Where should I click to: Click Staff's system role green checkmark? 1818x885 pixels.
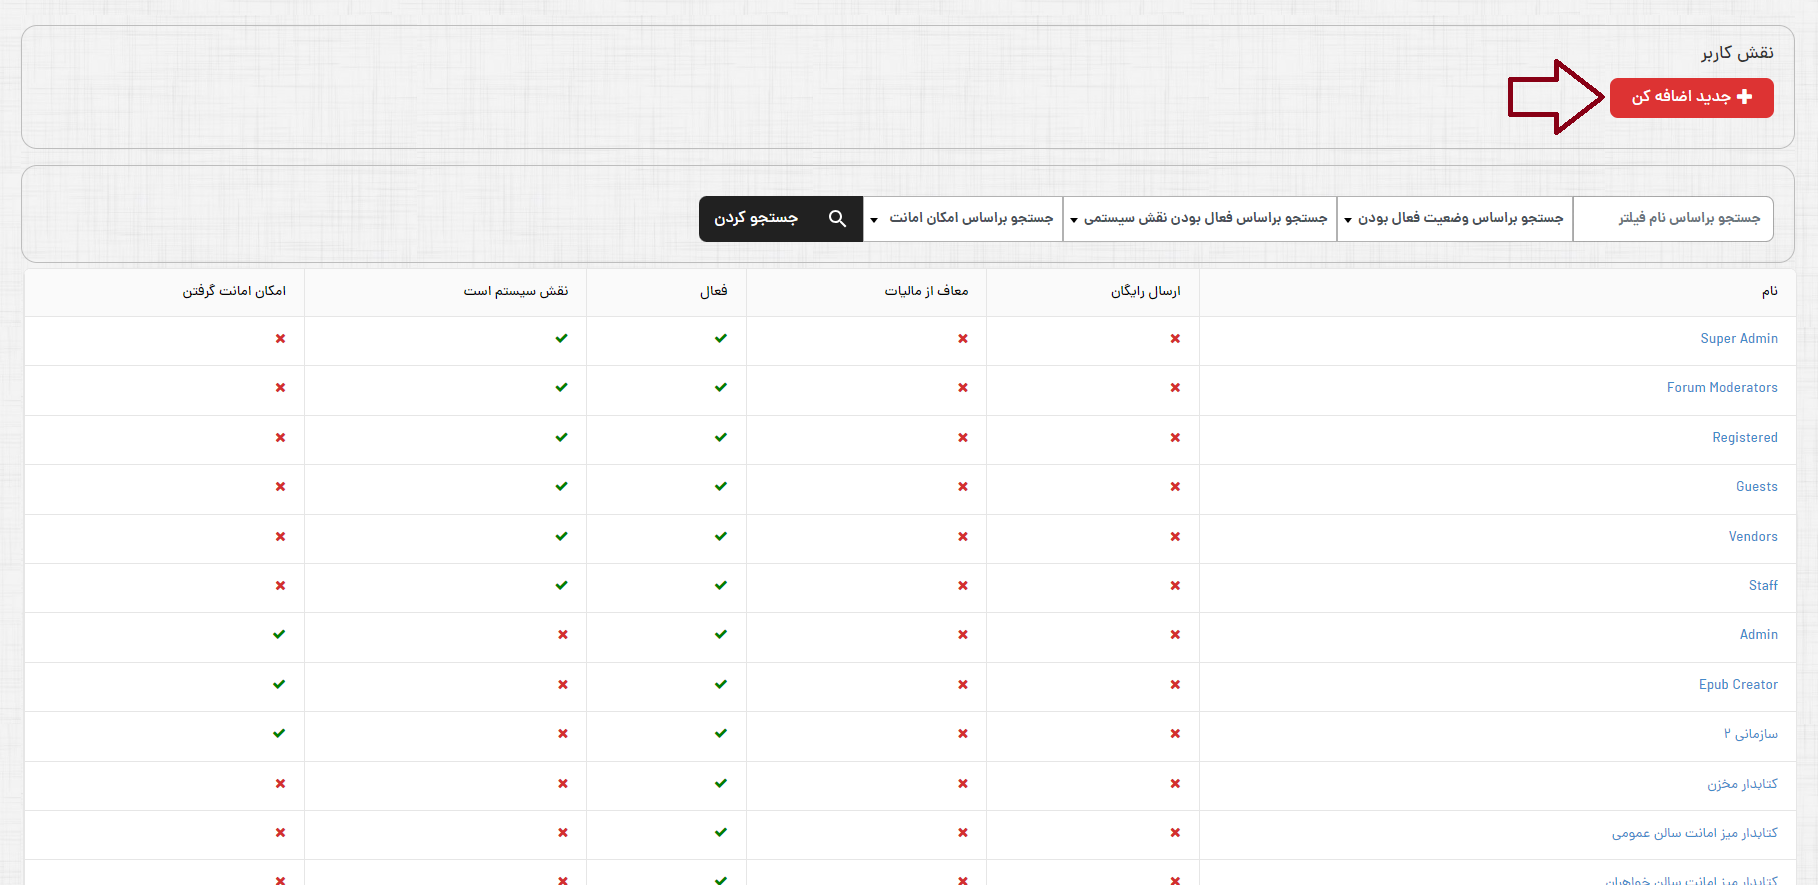coord(561,586)
